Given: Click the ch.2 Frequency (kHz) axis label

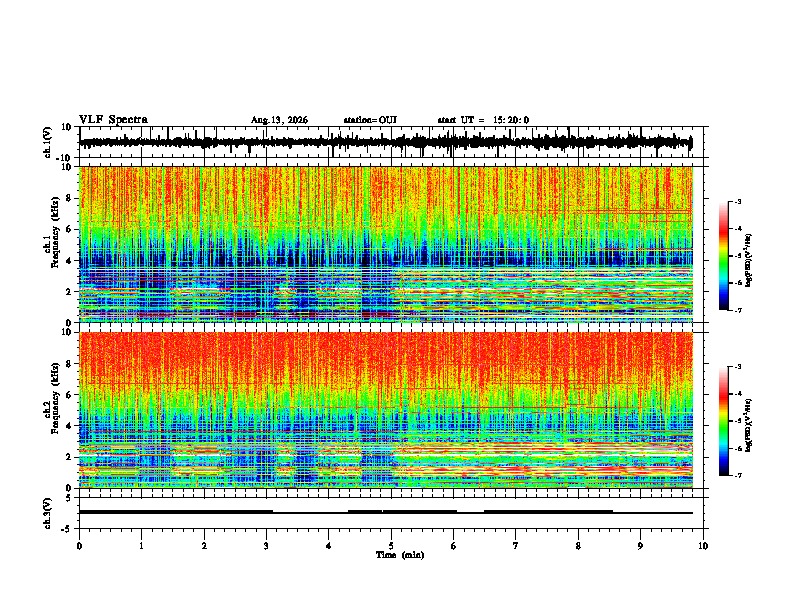Looking at the screenshot, I should 51,398.
